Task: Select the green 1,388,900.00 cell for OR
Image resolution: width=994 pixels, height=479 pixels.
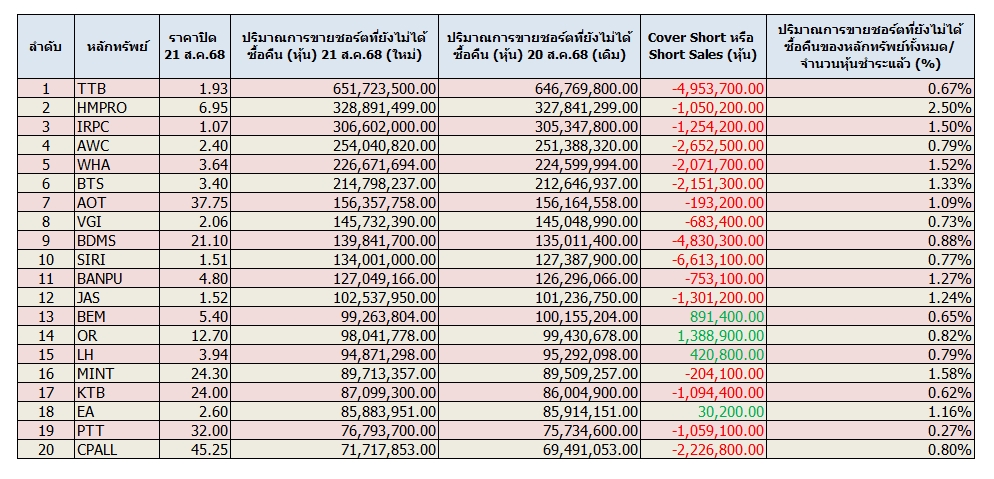Action: (x=703, y=336)
